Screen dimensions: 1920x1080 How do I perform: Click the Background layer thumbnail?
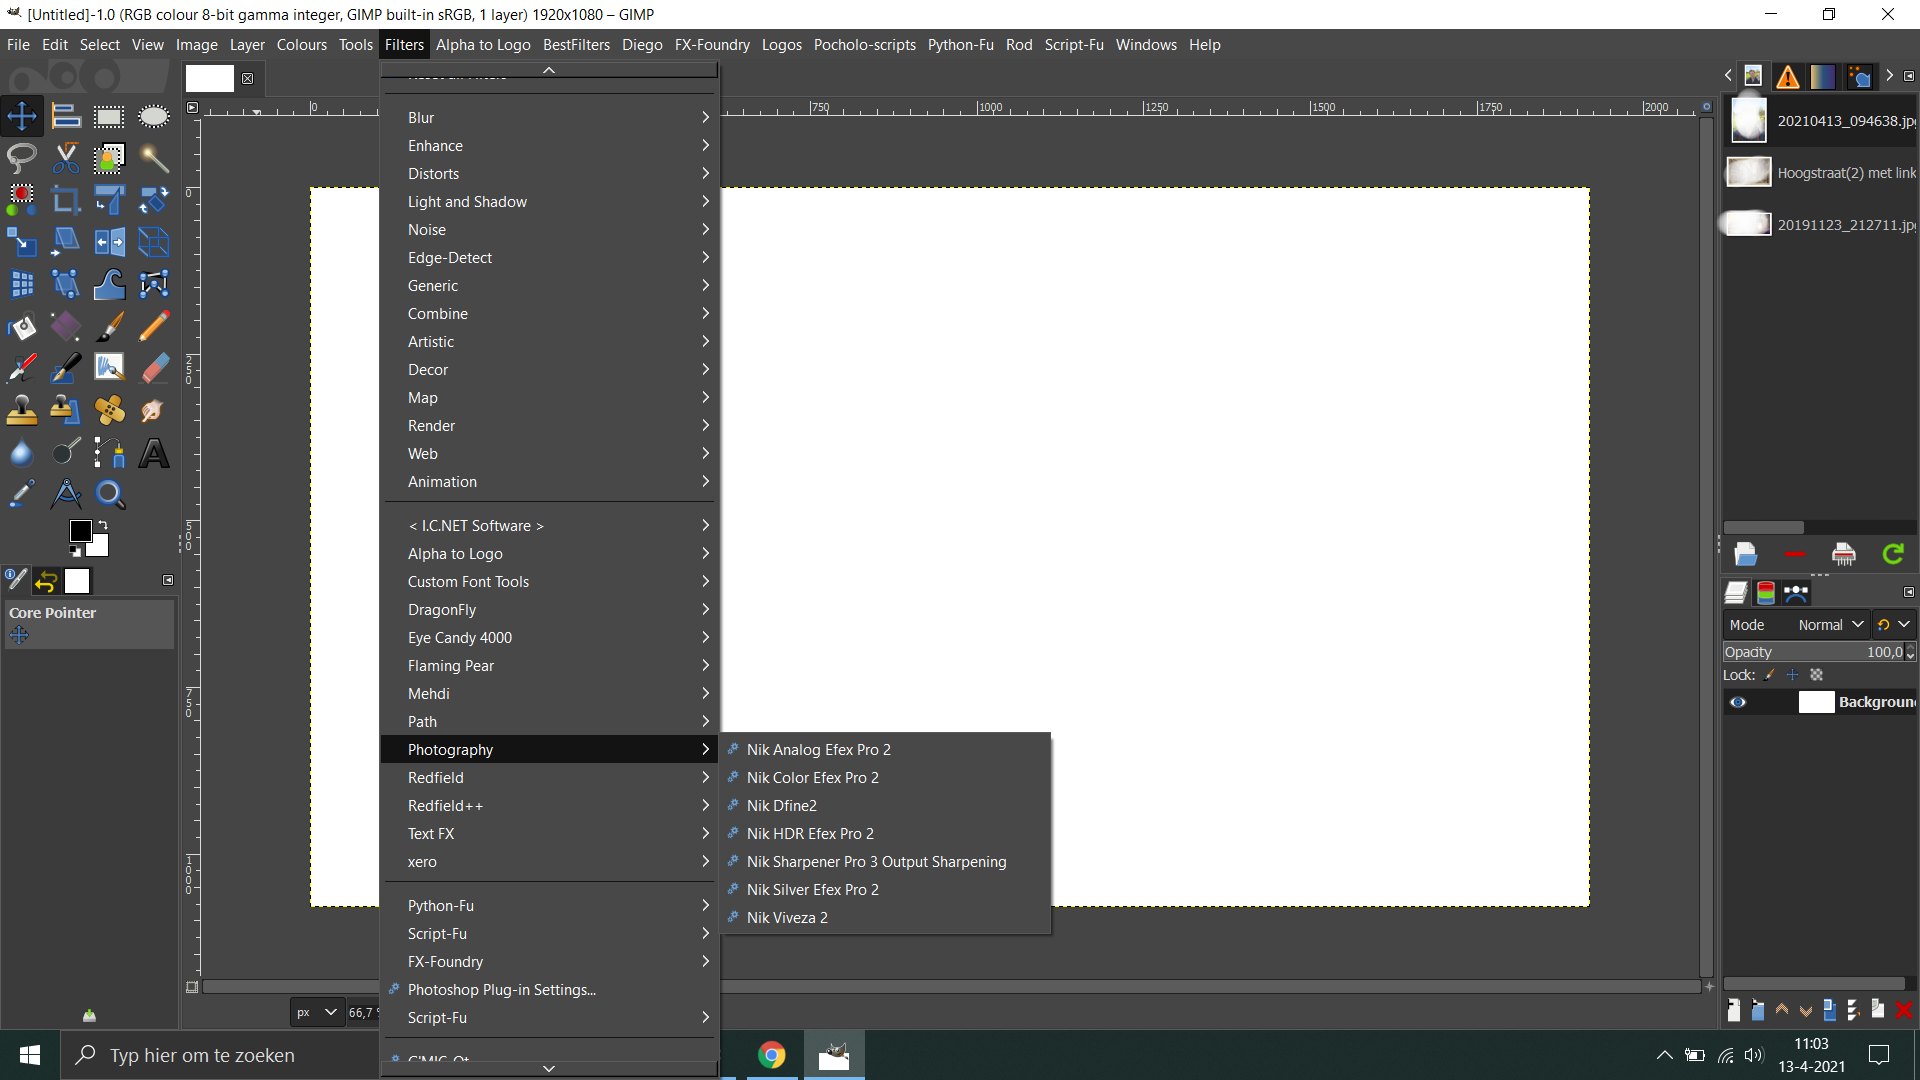1816,702
